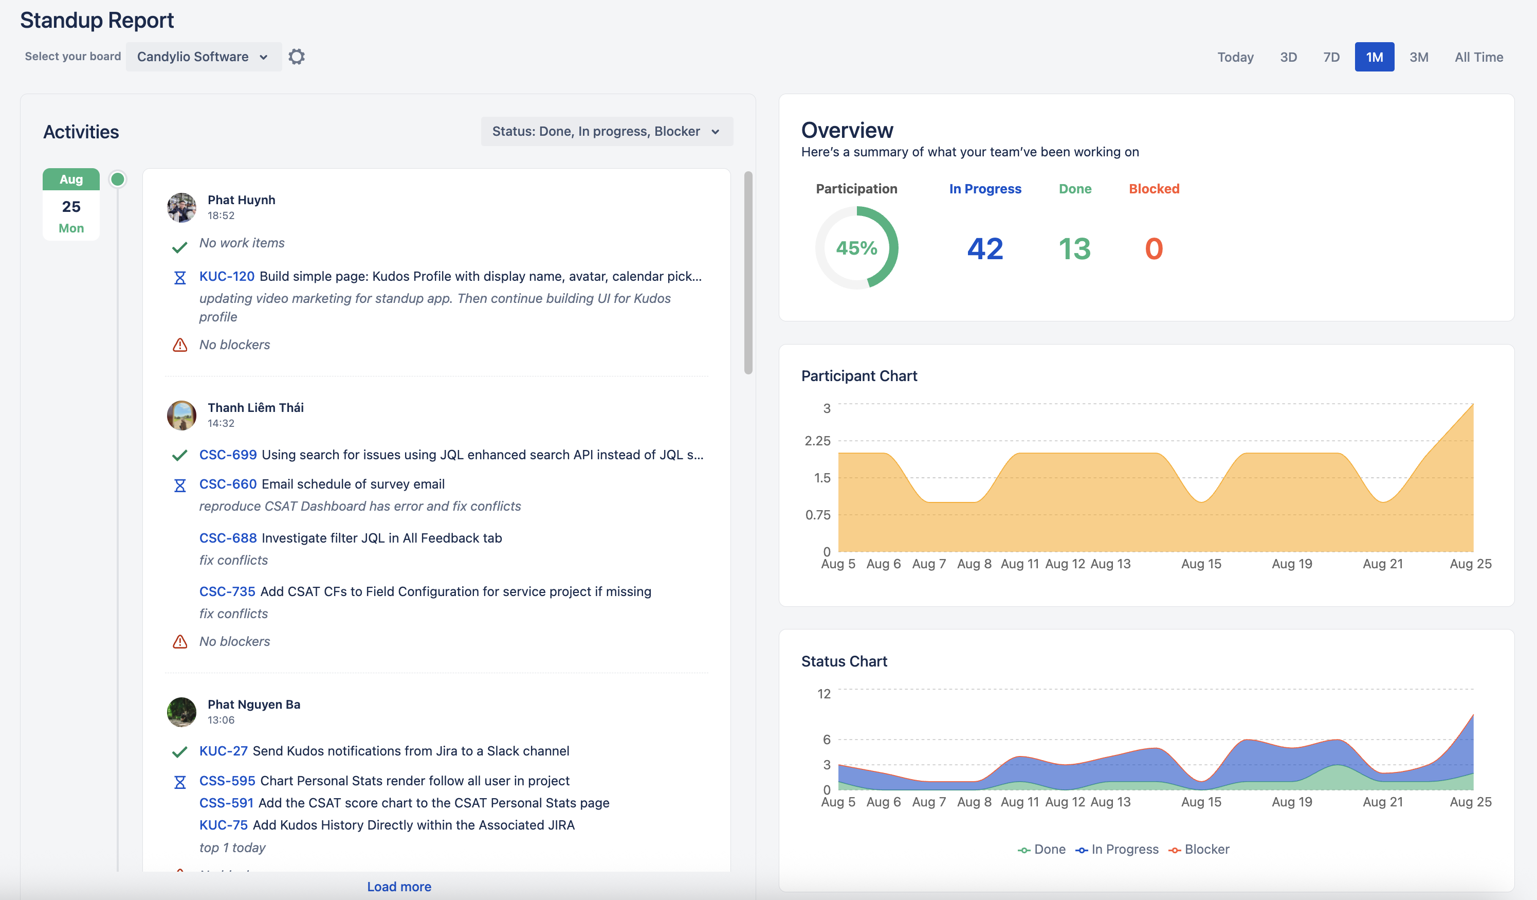
Task: Toggle the Blocker series in chart legend
Action: [x=1198, y=849]
